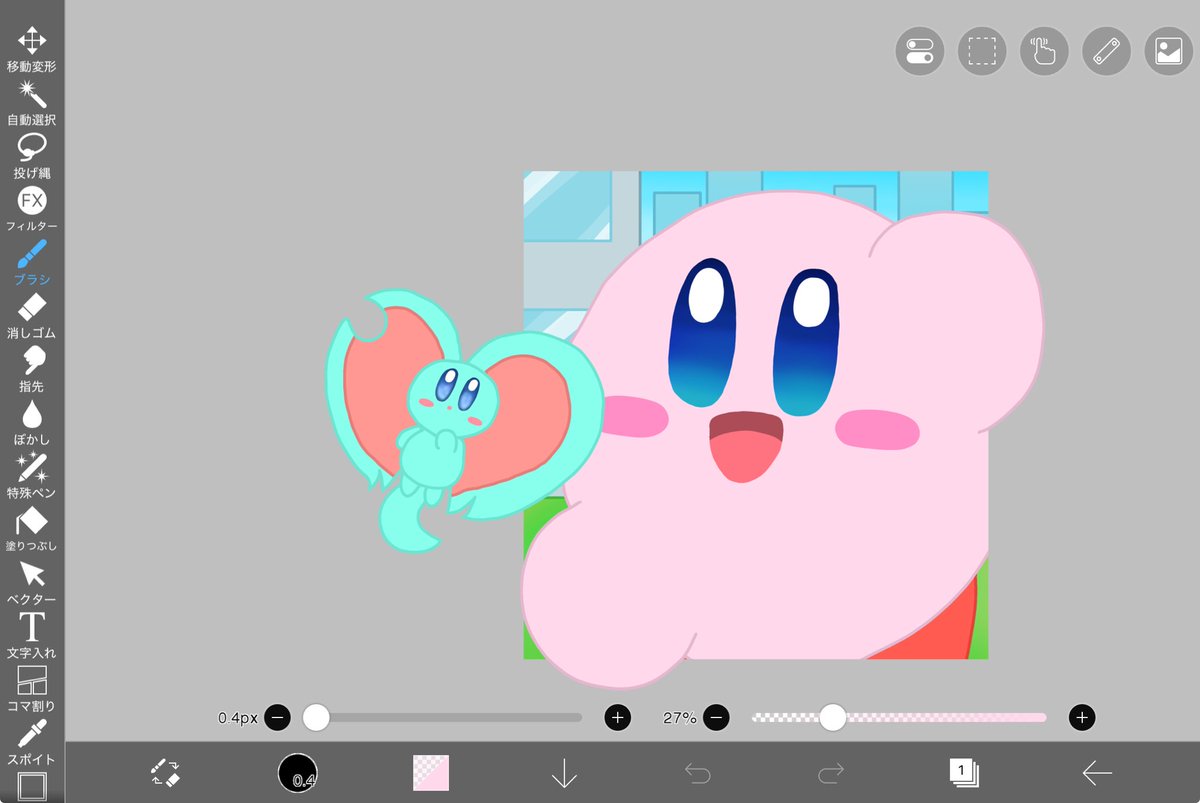
Task: Open the FX Filter (フィルター) tool
Action: coord(32,211)
